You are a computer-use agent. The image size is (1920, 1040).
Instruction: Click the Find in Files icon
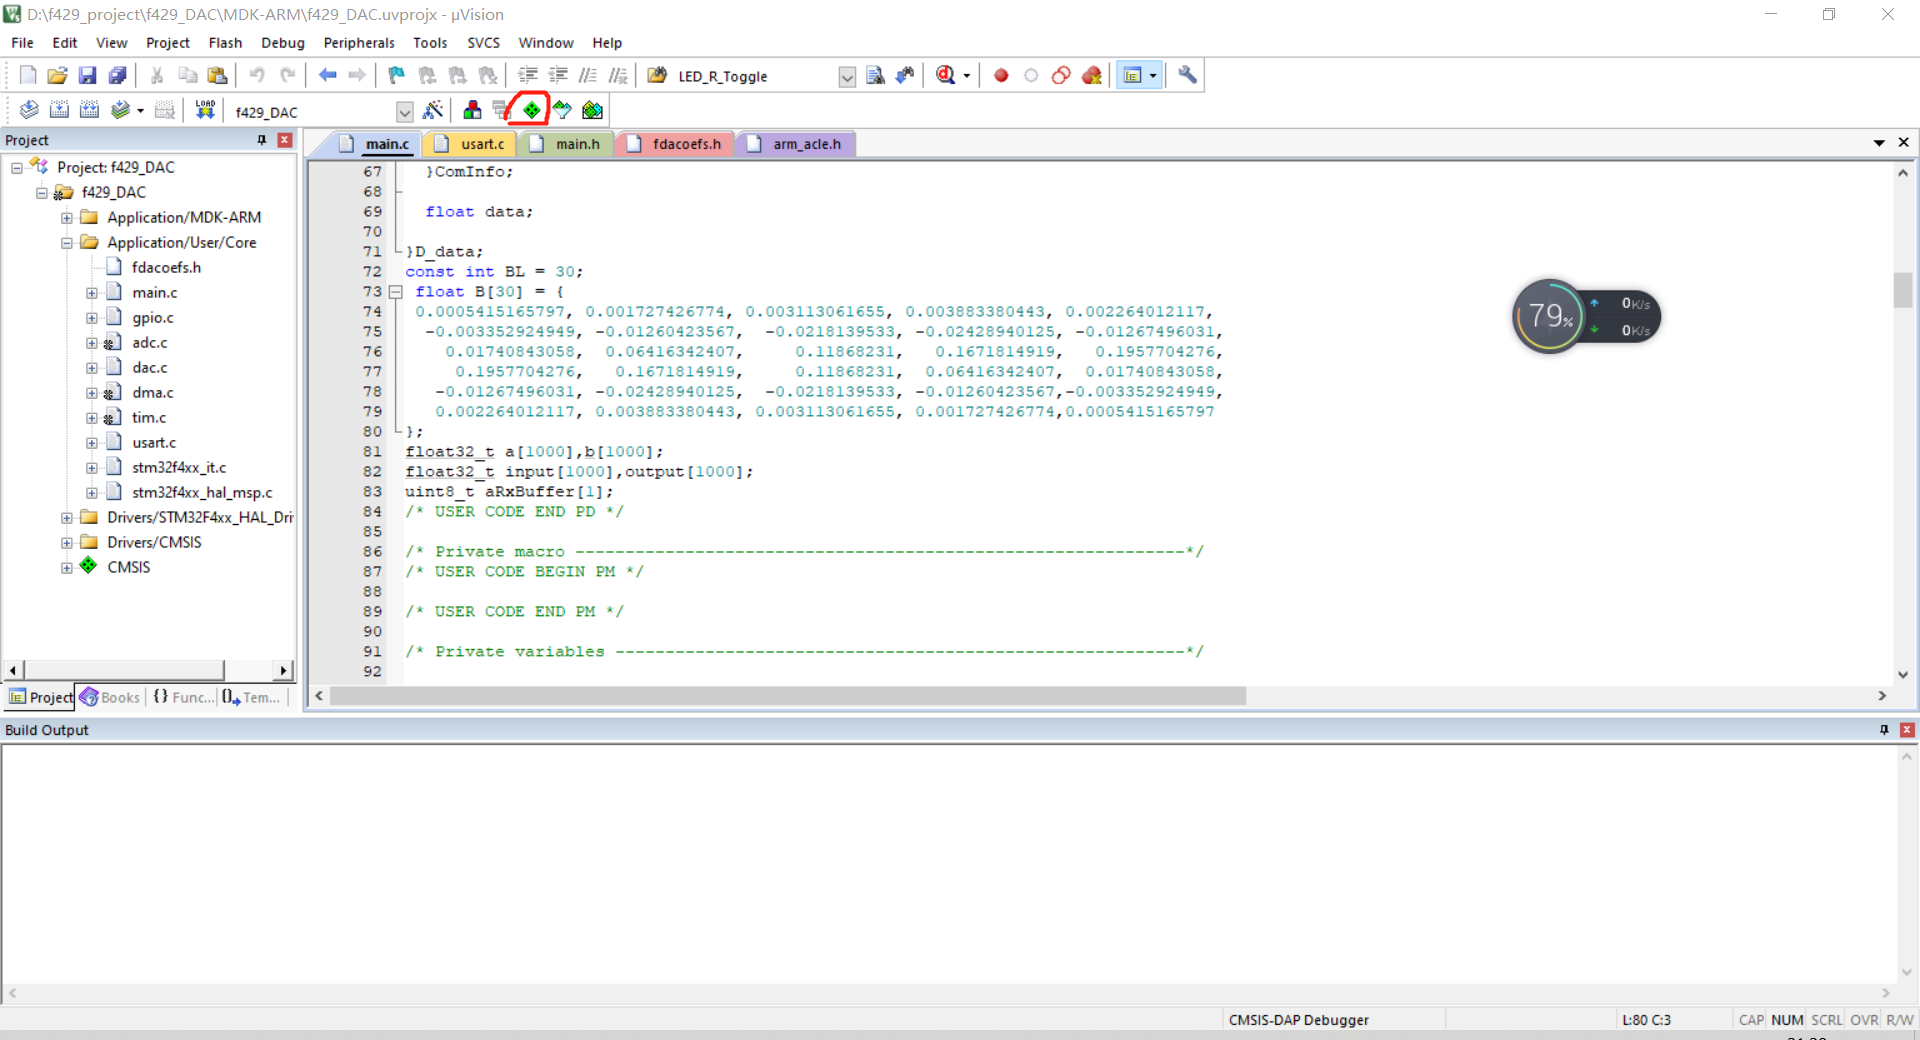(657, 75)
